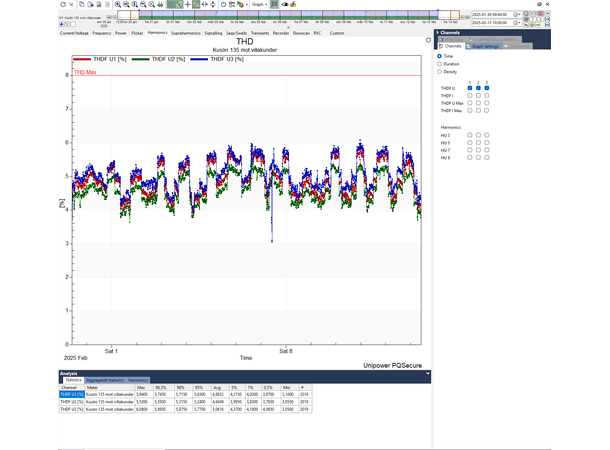610x450 pixels.
Task: Select the THDF U2 [%] row in the statistics table
Action: coord(186,402)
